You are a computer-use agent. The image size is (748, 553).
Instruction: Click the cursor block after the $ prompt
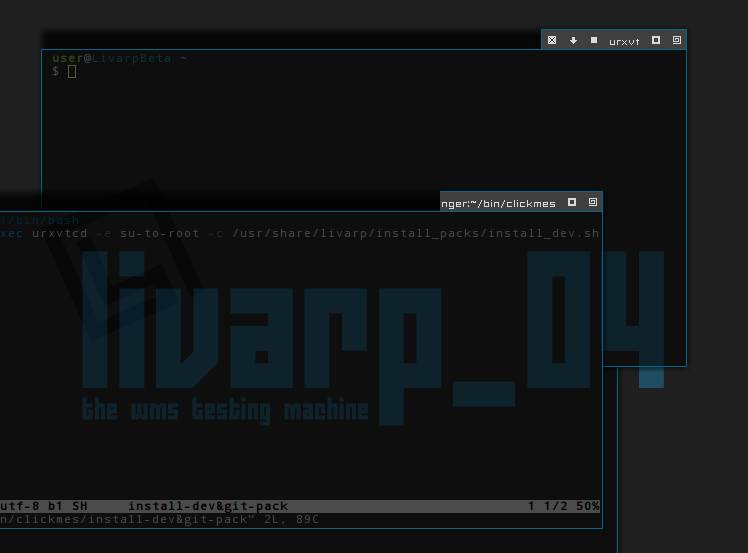pos(72,72)
